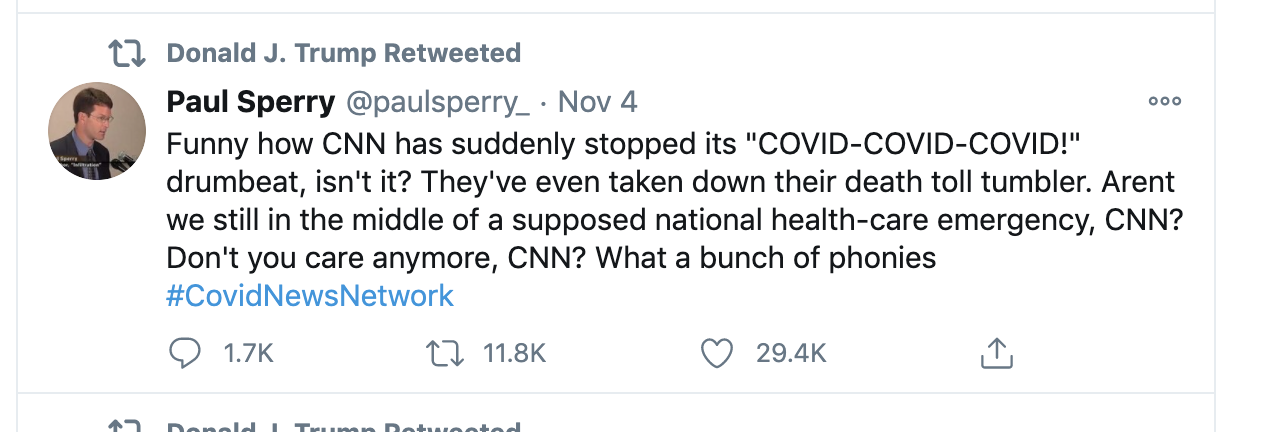Open the three-dot more options menu
The image size is (1276, 432).
point(1164,101)
